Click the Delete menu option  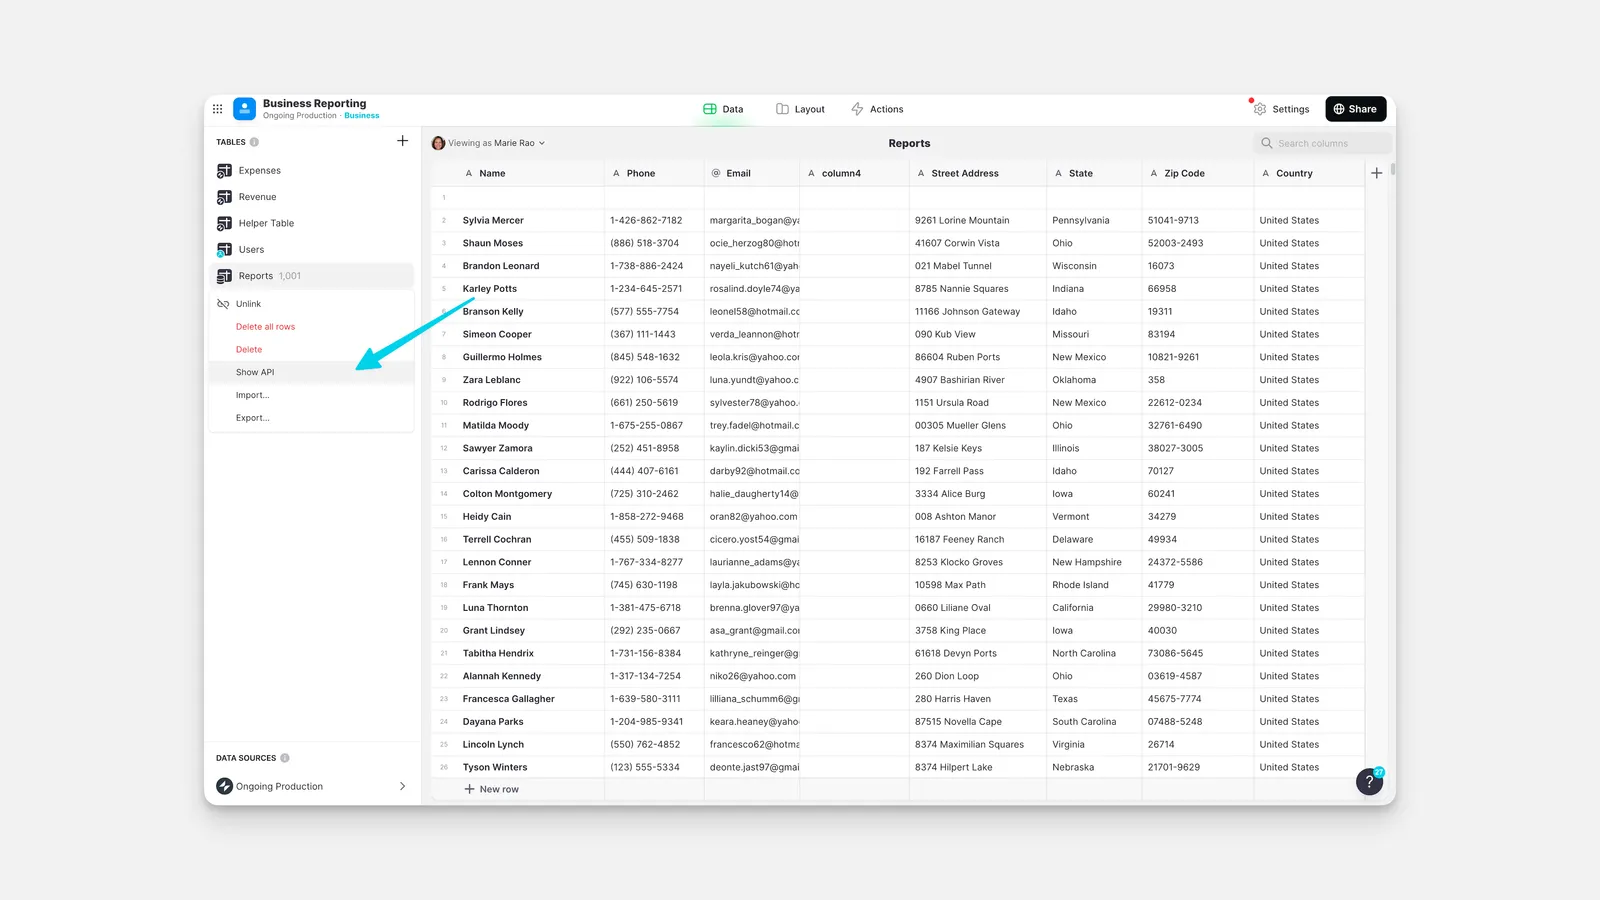(x=311, y=350)
